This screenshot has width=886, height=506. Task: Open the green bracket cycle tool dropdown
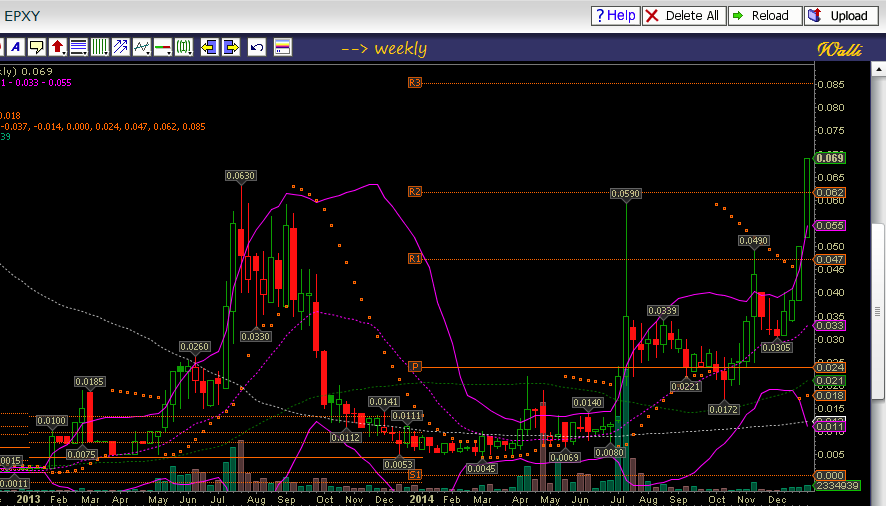184,47
